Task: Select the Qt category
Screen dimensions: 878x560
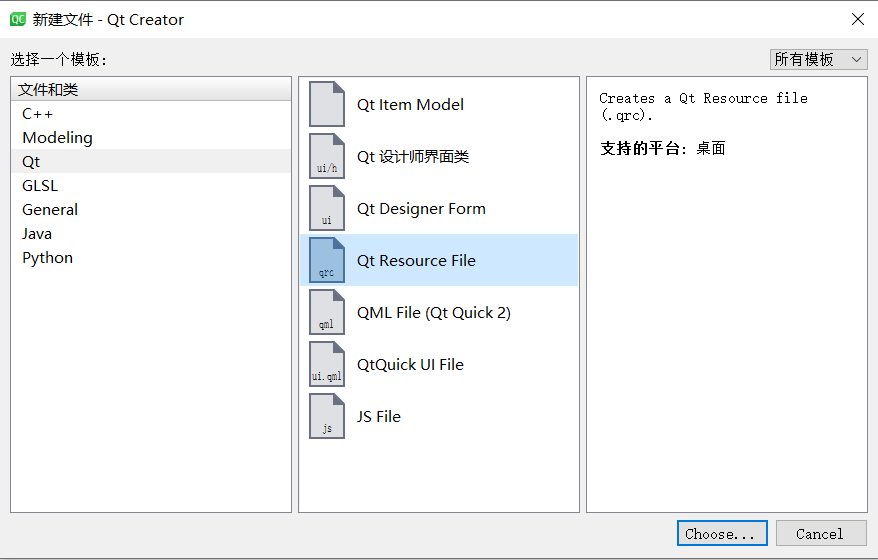Action: tap(151, 162)
